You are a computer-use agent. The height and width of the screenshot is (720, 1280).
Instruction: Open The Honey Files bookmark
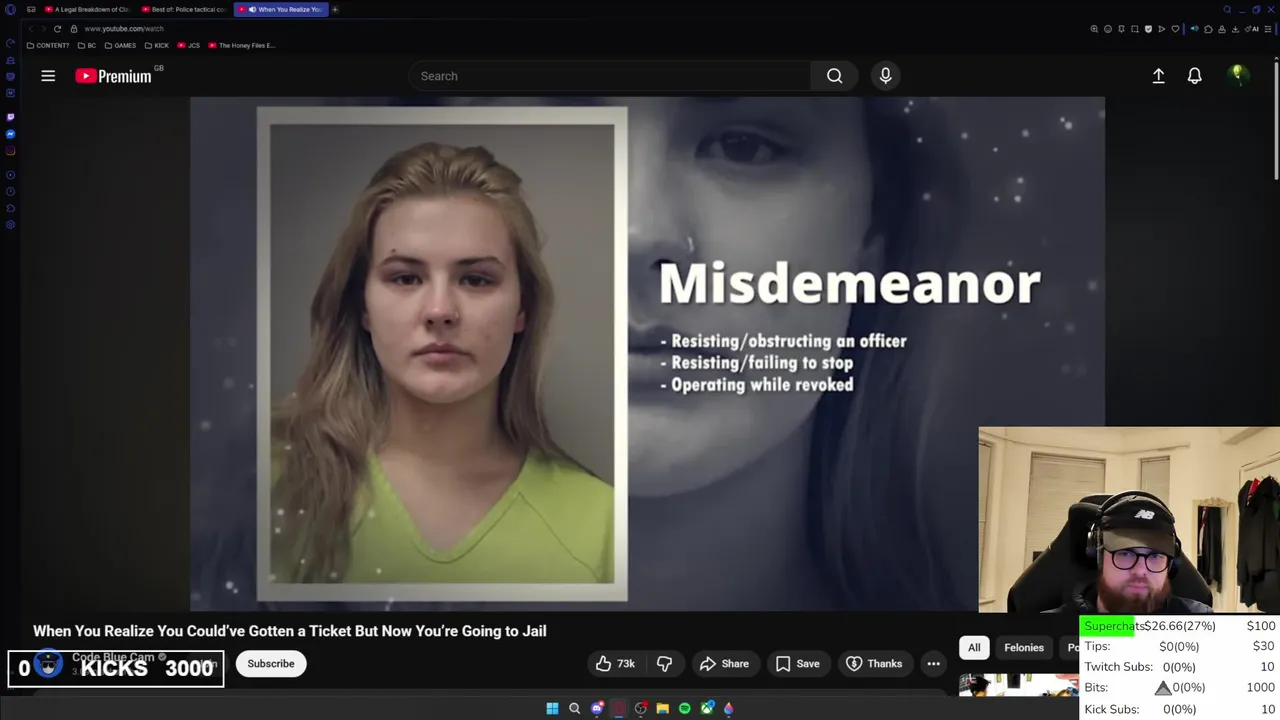click(241, 45)
